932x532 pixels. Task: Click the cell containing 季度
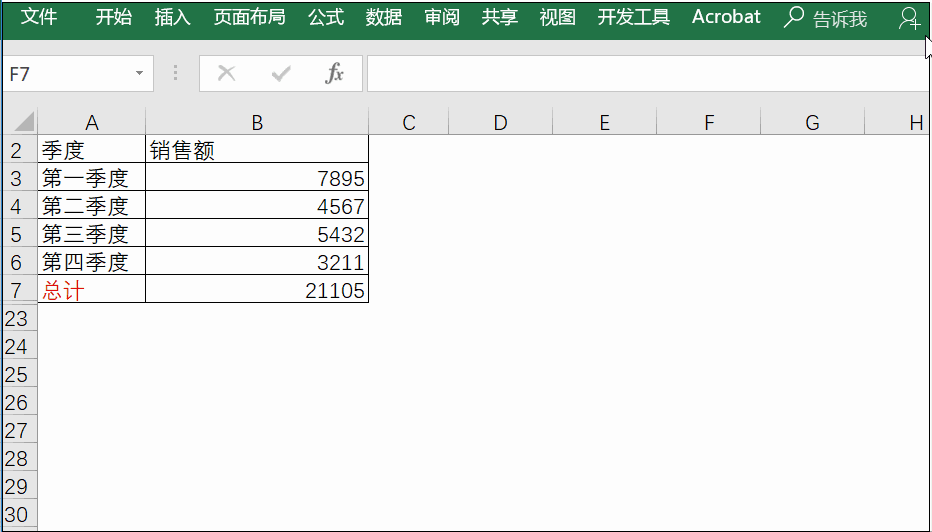click(x=92, y=150)
